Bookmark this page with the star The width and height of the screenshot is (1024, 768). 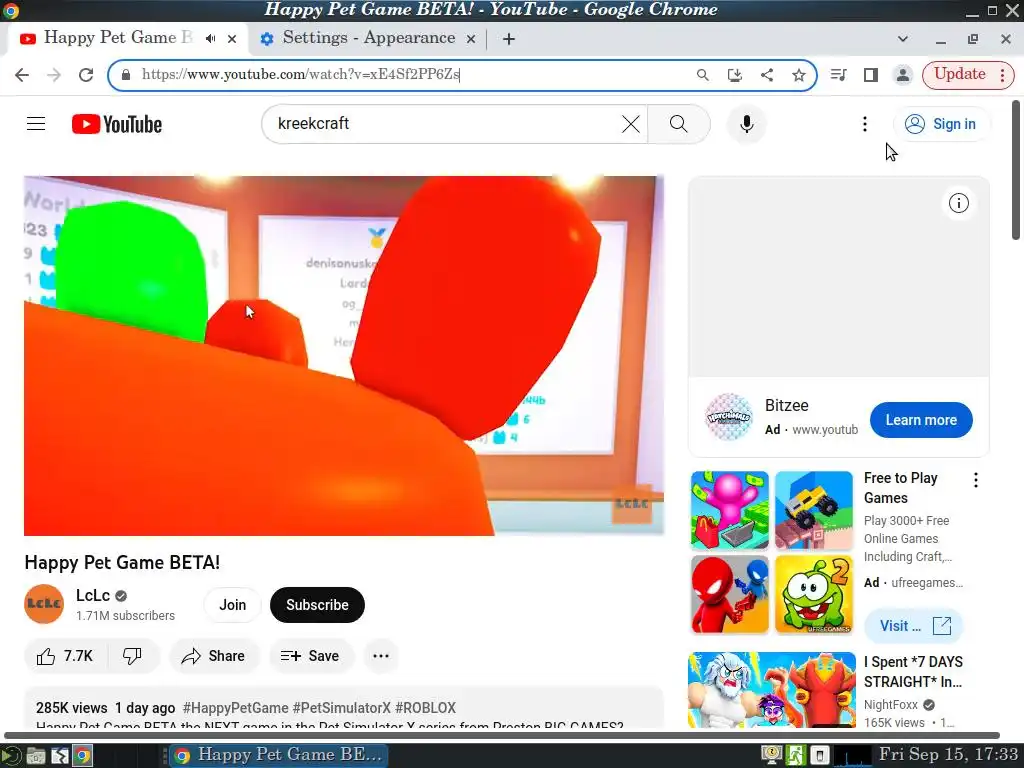coord(799,75)
